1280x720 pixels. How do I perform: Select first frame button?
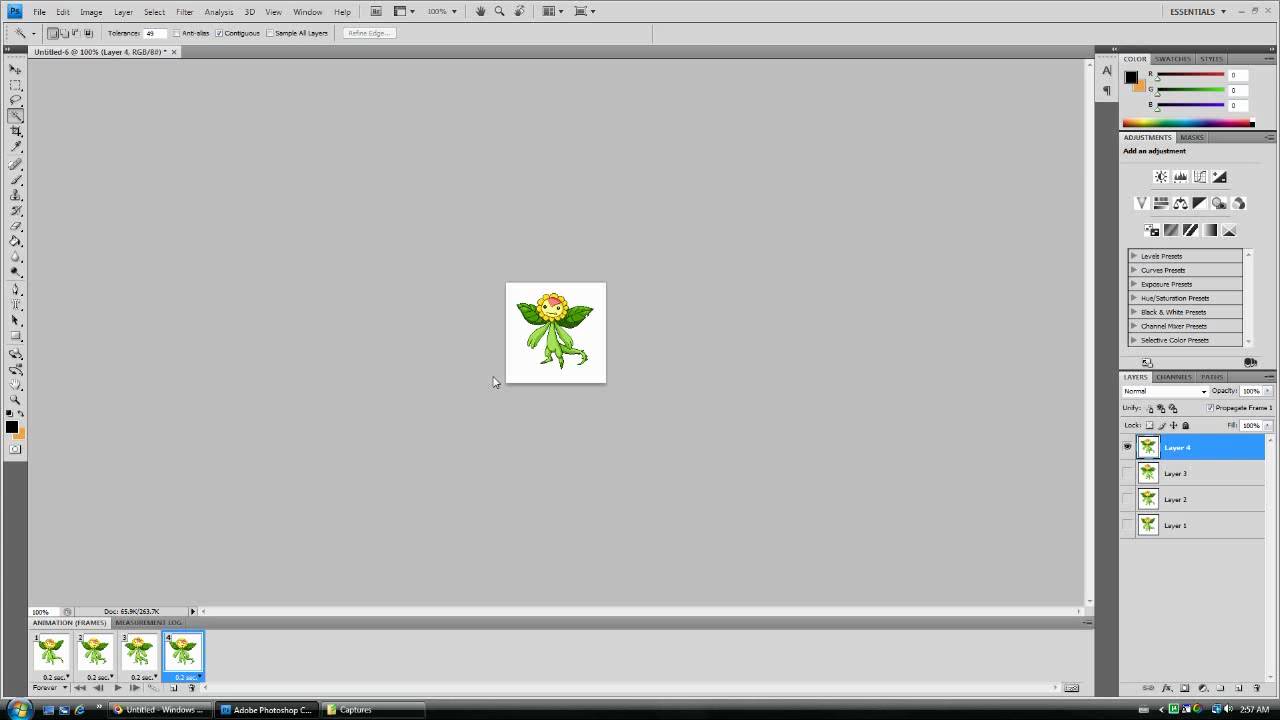point(81,688)
